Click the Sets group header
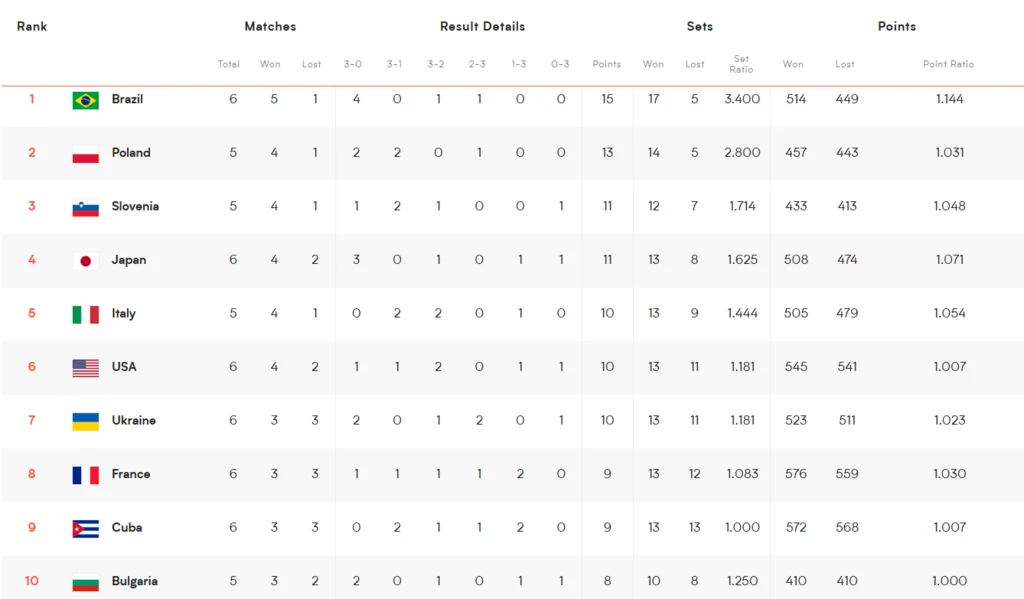 699,27
